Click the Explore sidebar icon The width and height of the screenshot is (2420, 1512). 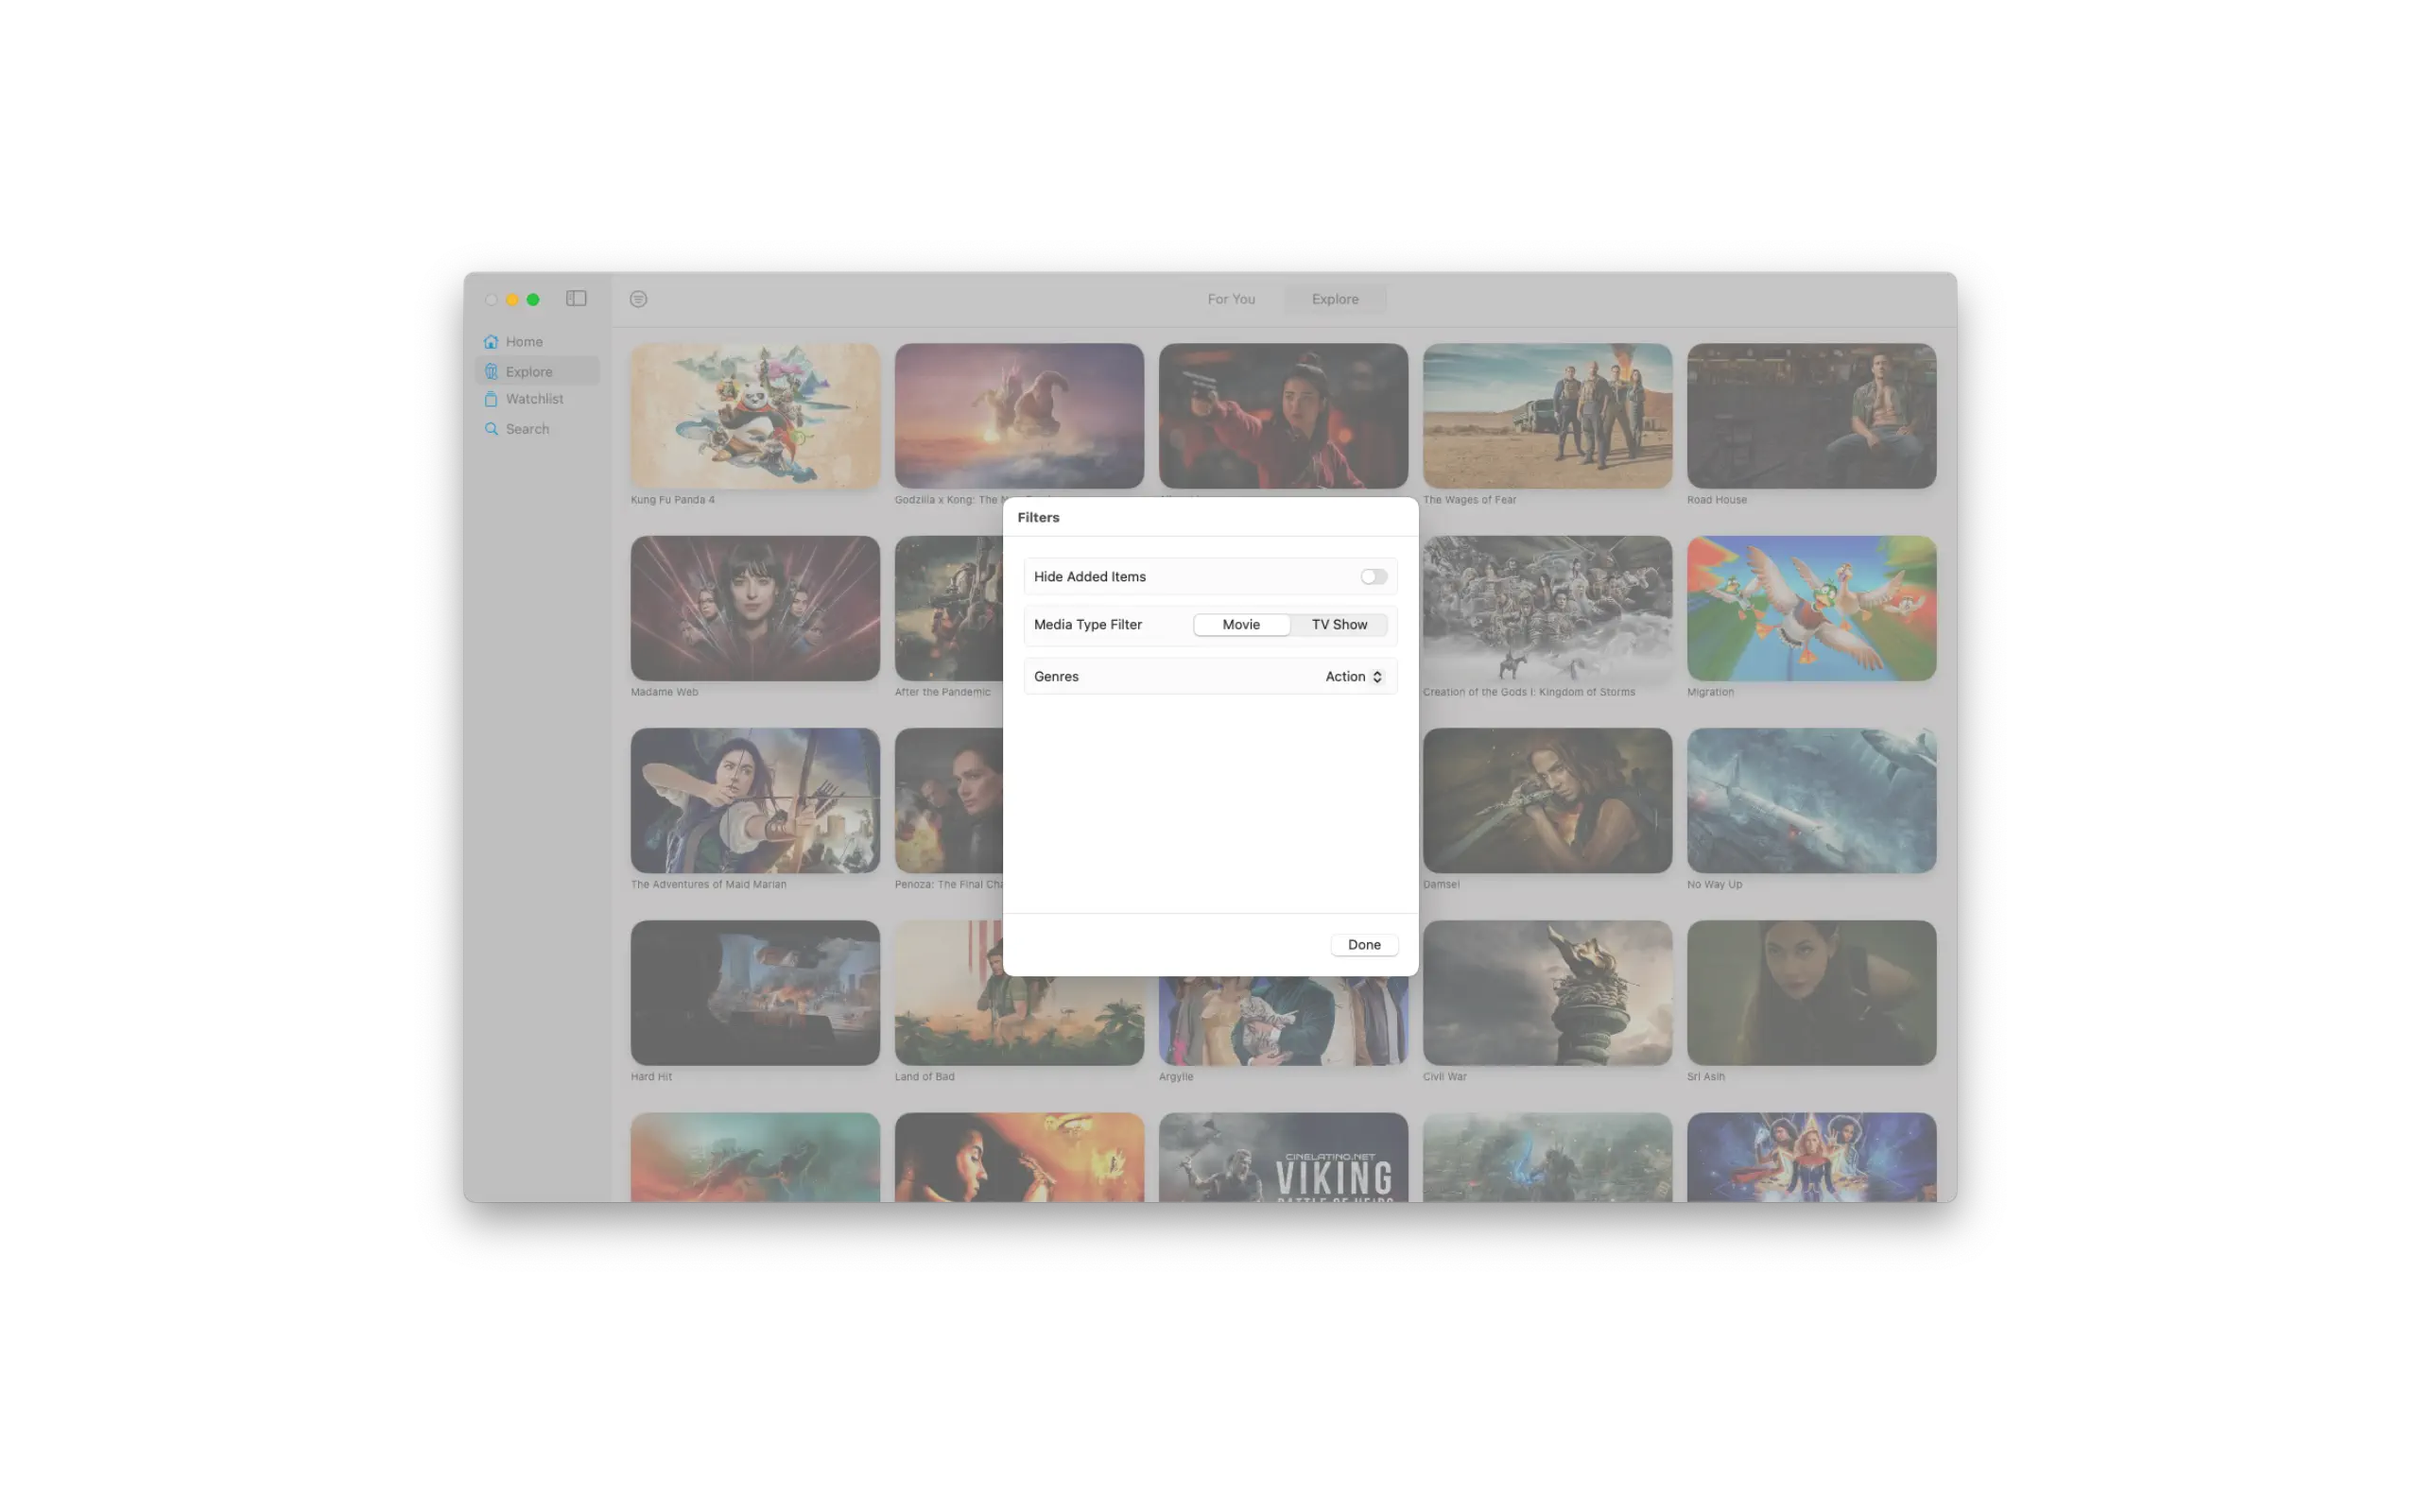(x=491, y=372)
